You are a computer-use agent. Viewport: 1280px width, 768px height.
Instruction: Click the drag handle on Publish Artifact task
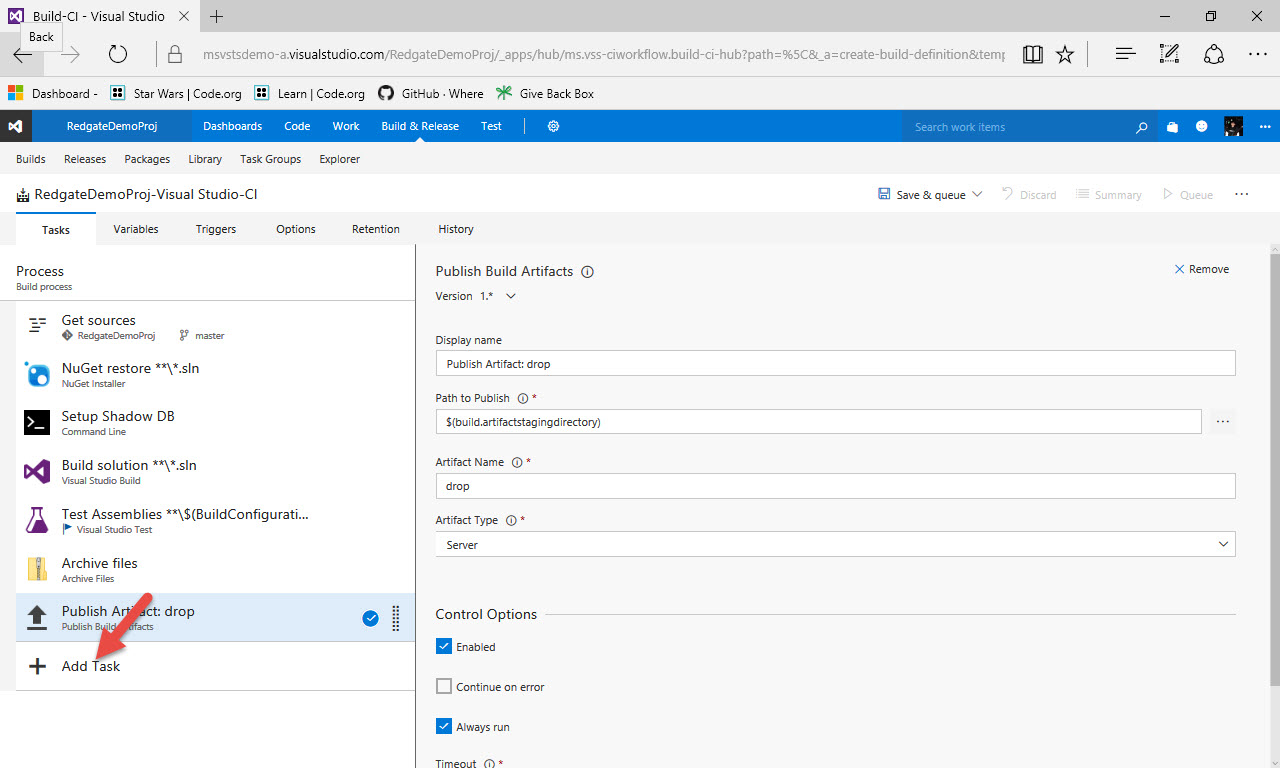coord(396,618)
